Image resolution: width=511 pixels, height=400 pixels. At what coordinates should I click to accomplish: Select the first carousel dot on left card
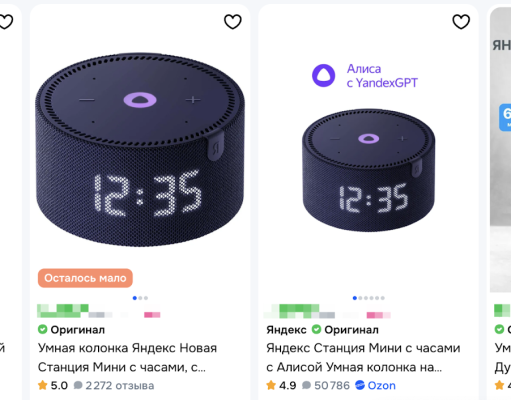[x=135, y=298]
